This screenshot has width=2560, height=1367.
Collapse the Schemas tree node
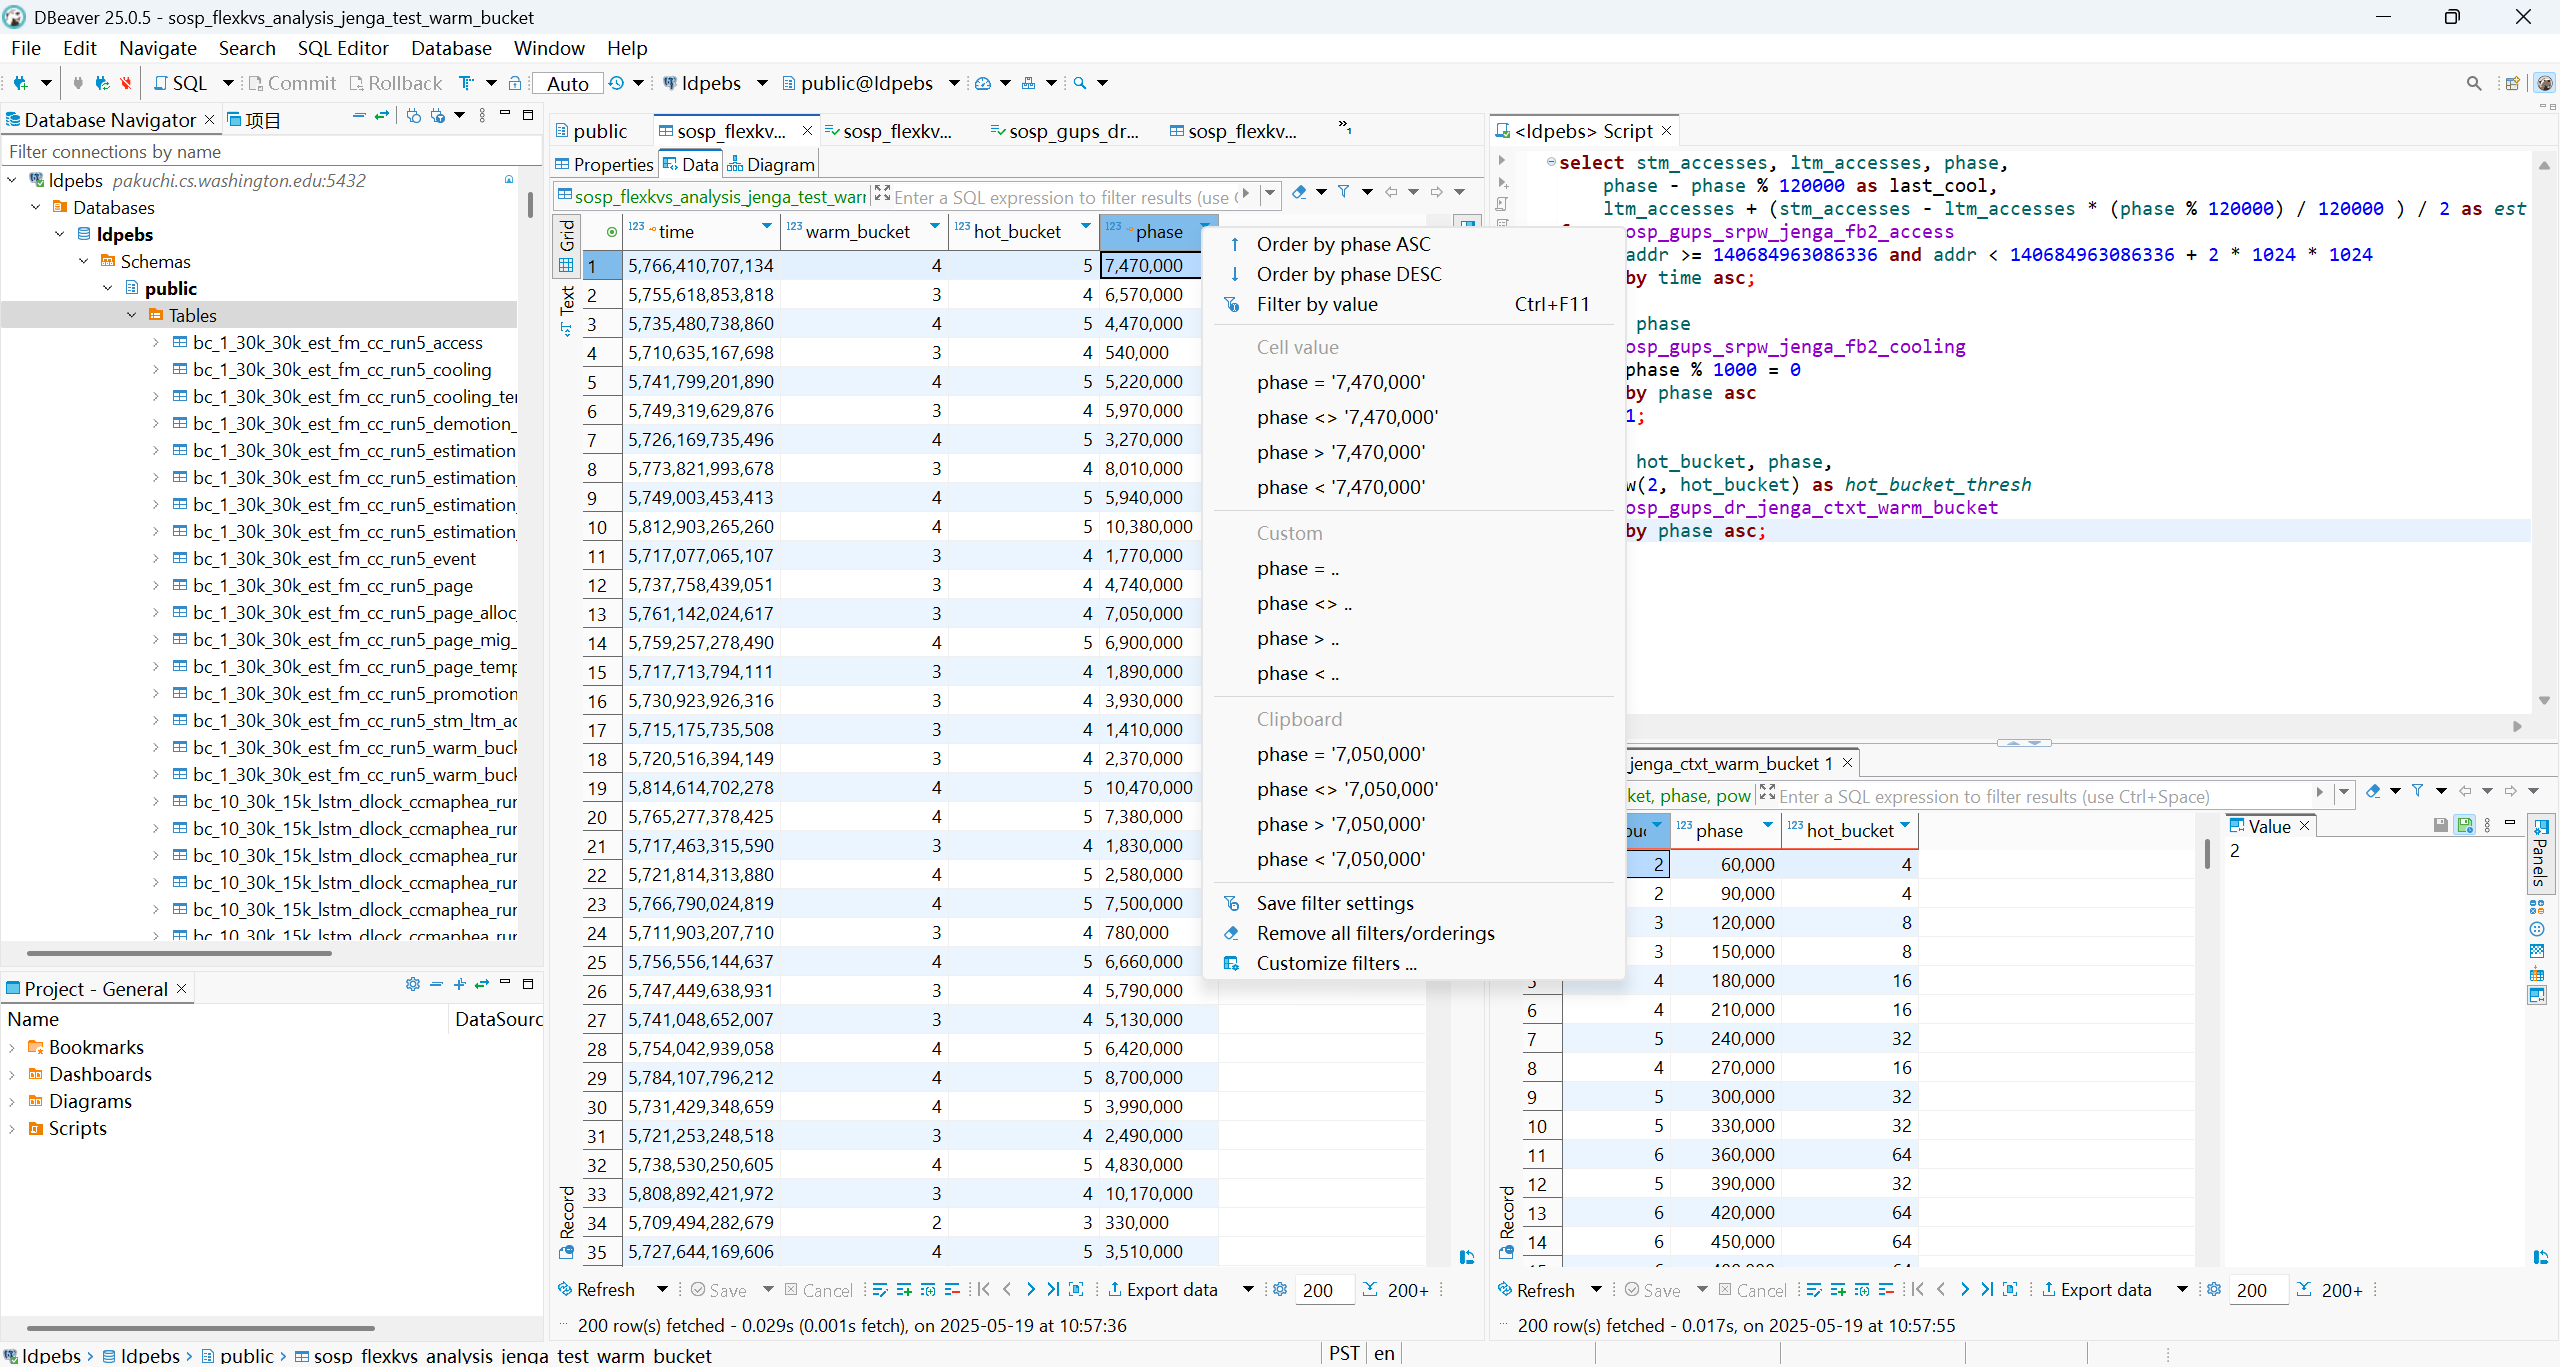(84, 262)
